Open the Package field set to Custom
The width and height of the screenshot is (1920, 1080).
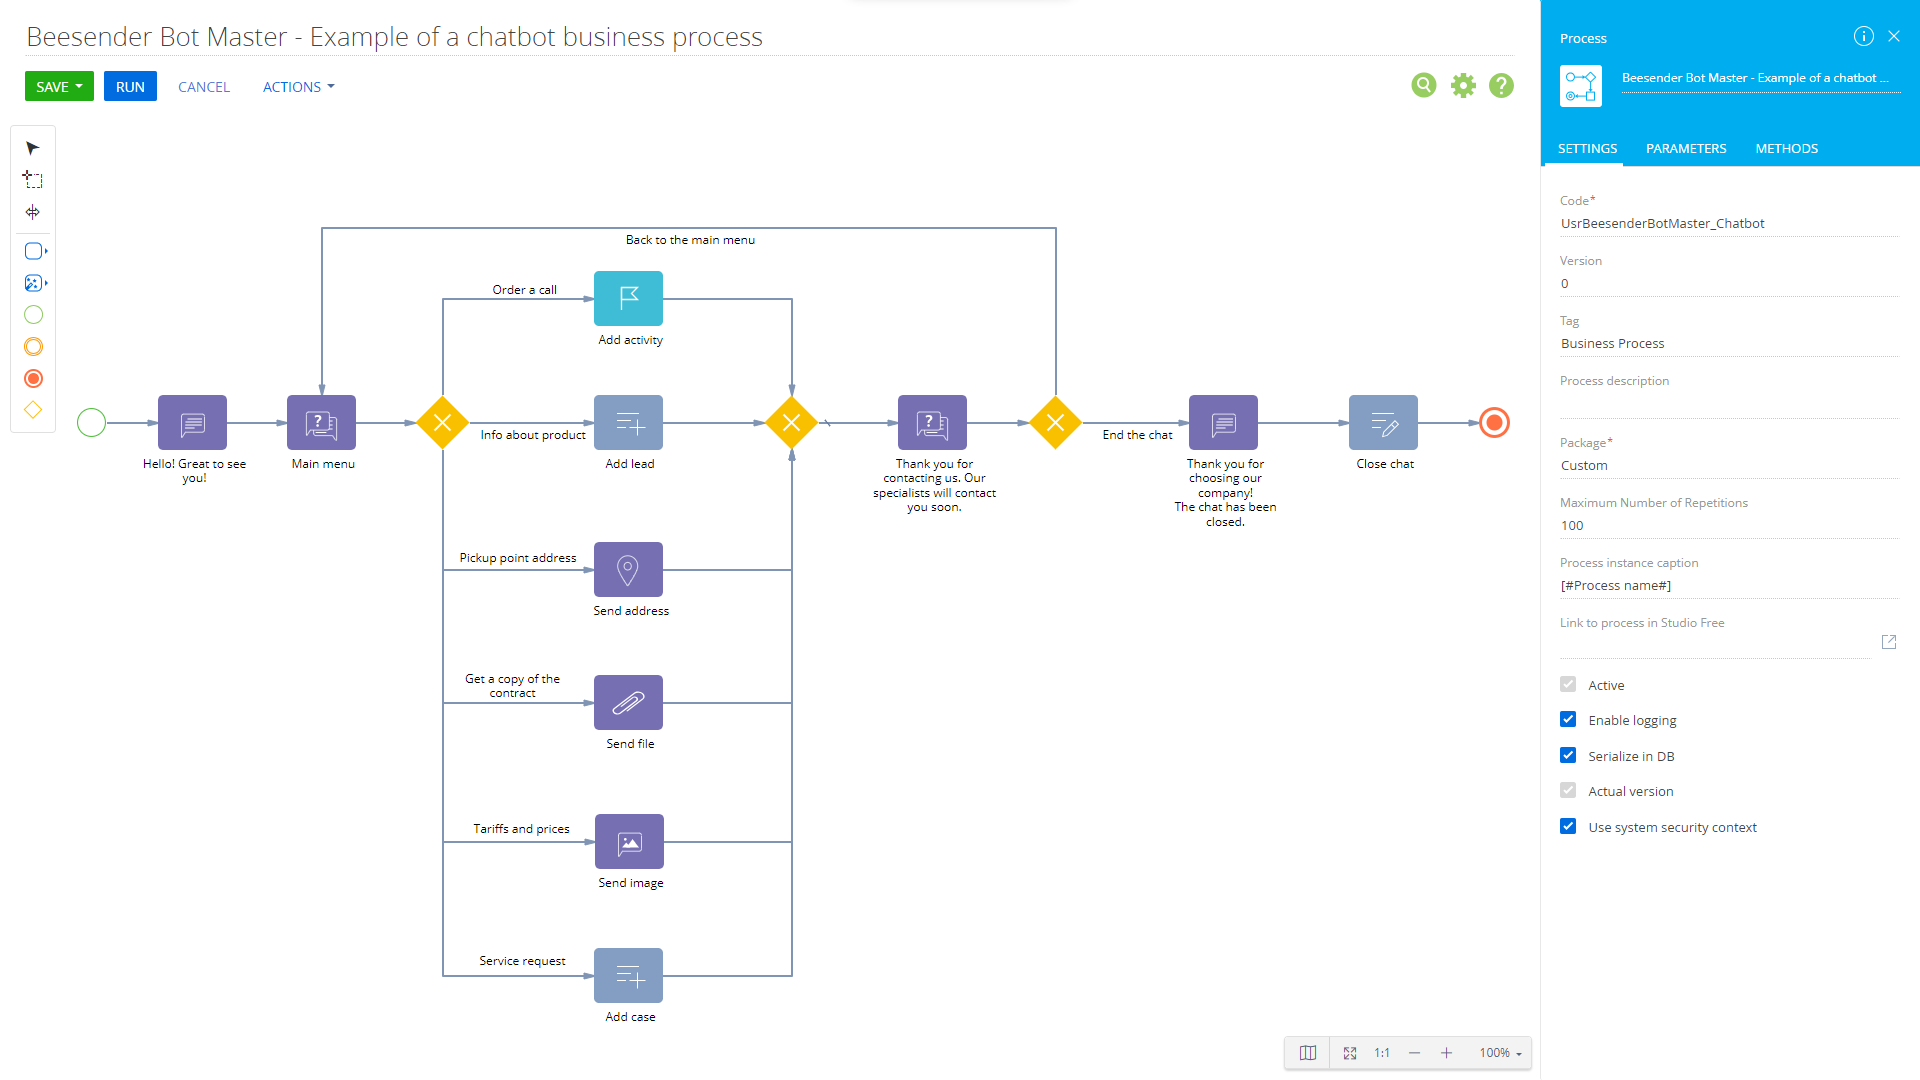[1728, 466]
